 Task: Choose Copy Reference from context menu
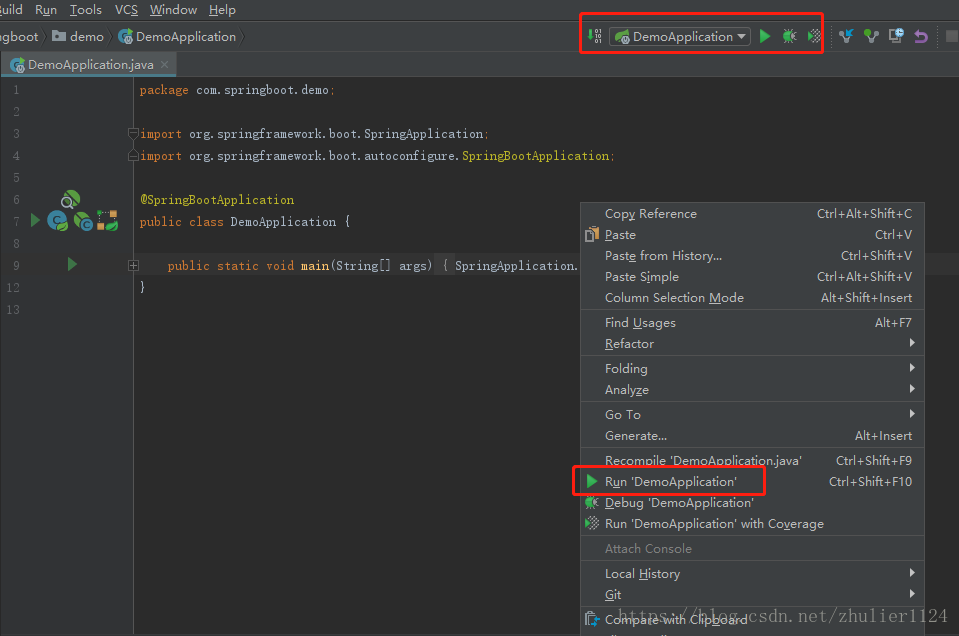tap(752, 214)
